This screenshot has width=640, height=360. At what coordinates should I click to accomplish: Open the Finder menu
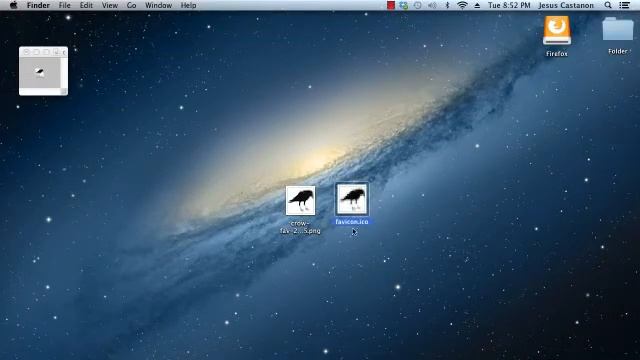(38, 5)
